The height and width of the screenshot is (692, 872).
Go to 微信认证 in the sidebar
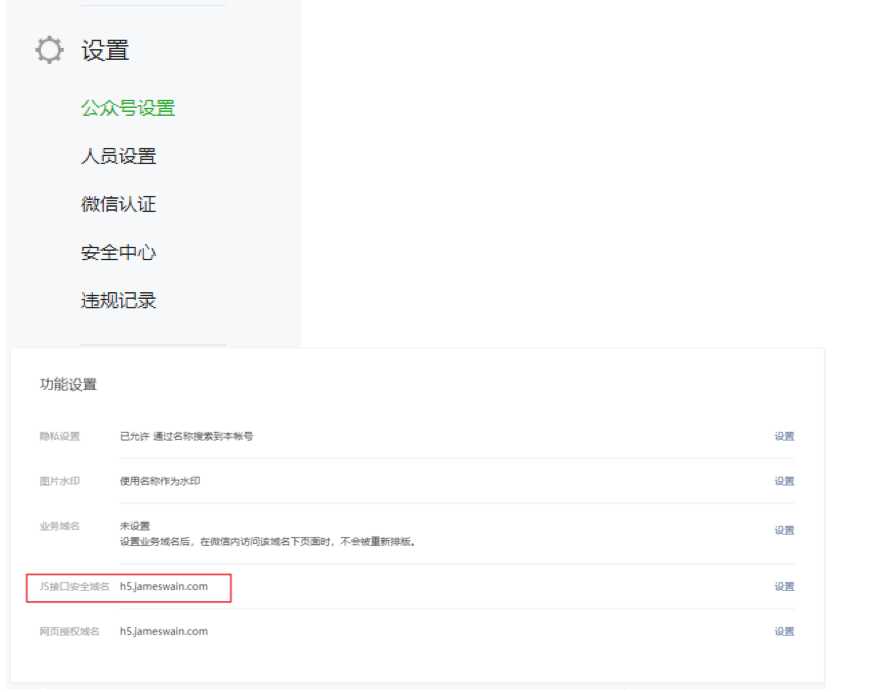pyautogui.click(x=118, y=204)
